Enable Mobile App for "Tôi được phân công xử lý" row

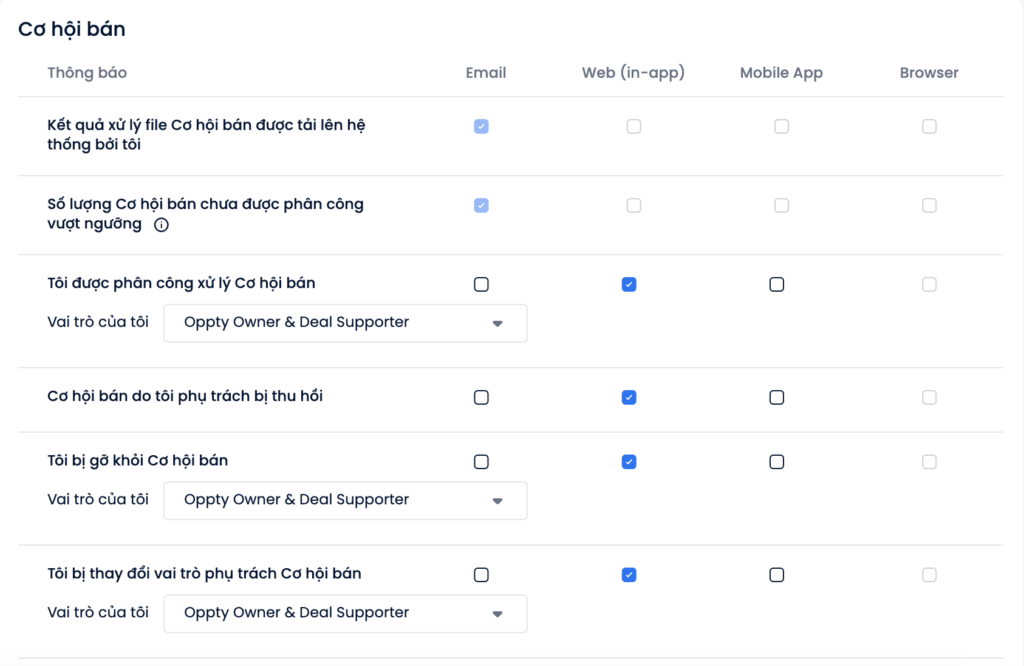[x=776, y=285]
